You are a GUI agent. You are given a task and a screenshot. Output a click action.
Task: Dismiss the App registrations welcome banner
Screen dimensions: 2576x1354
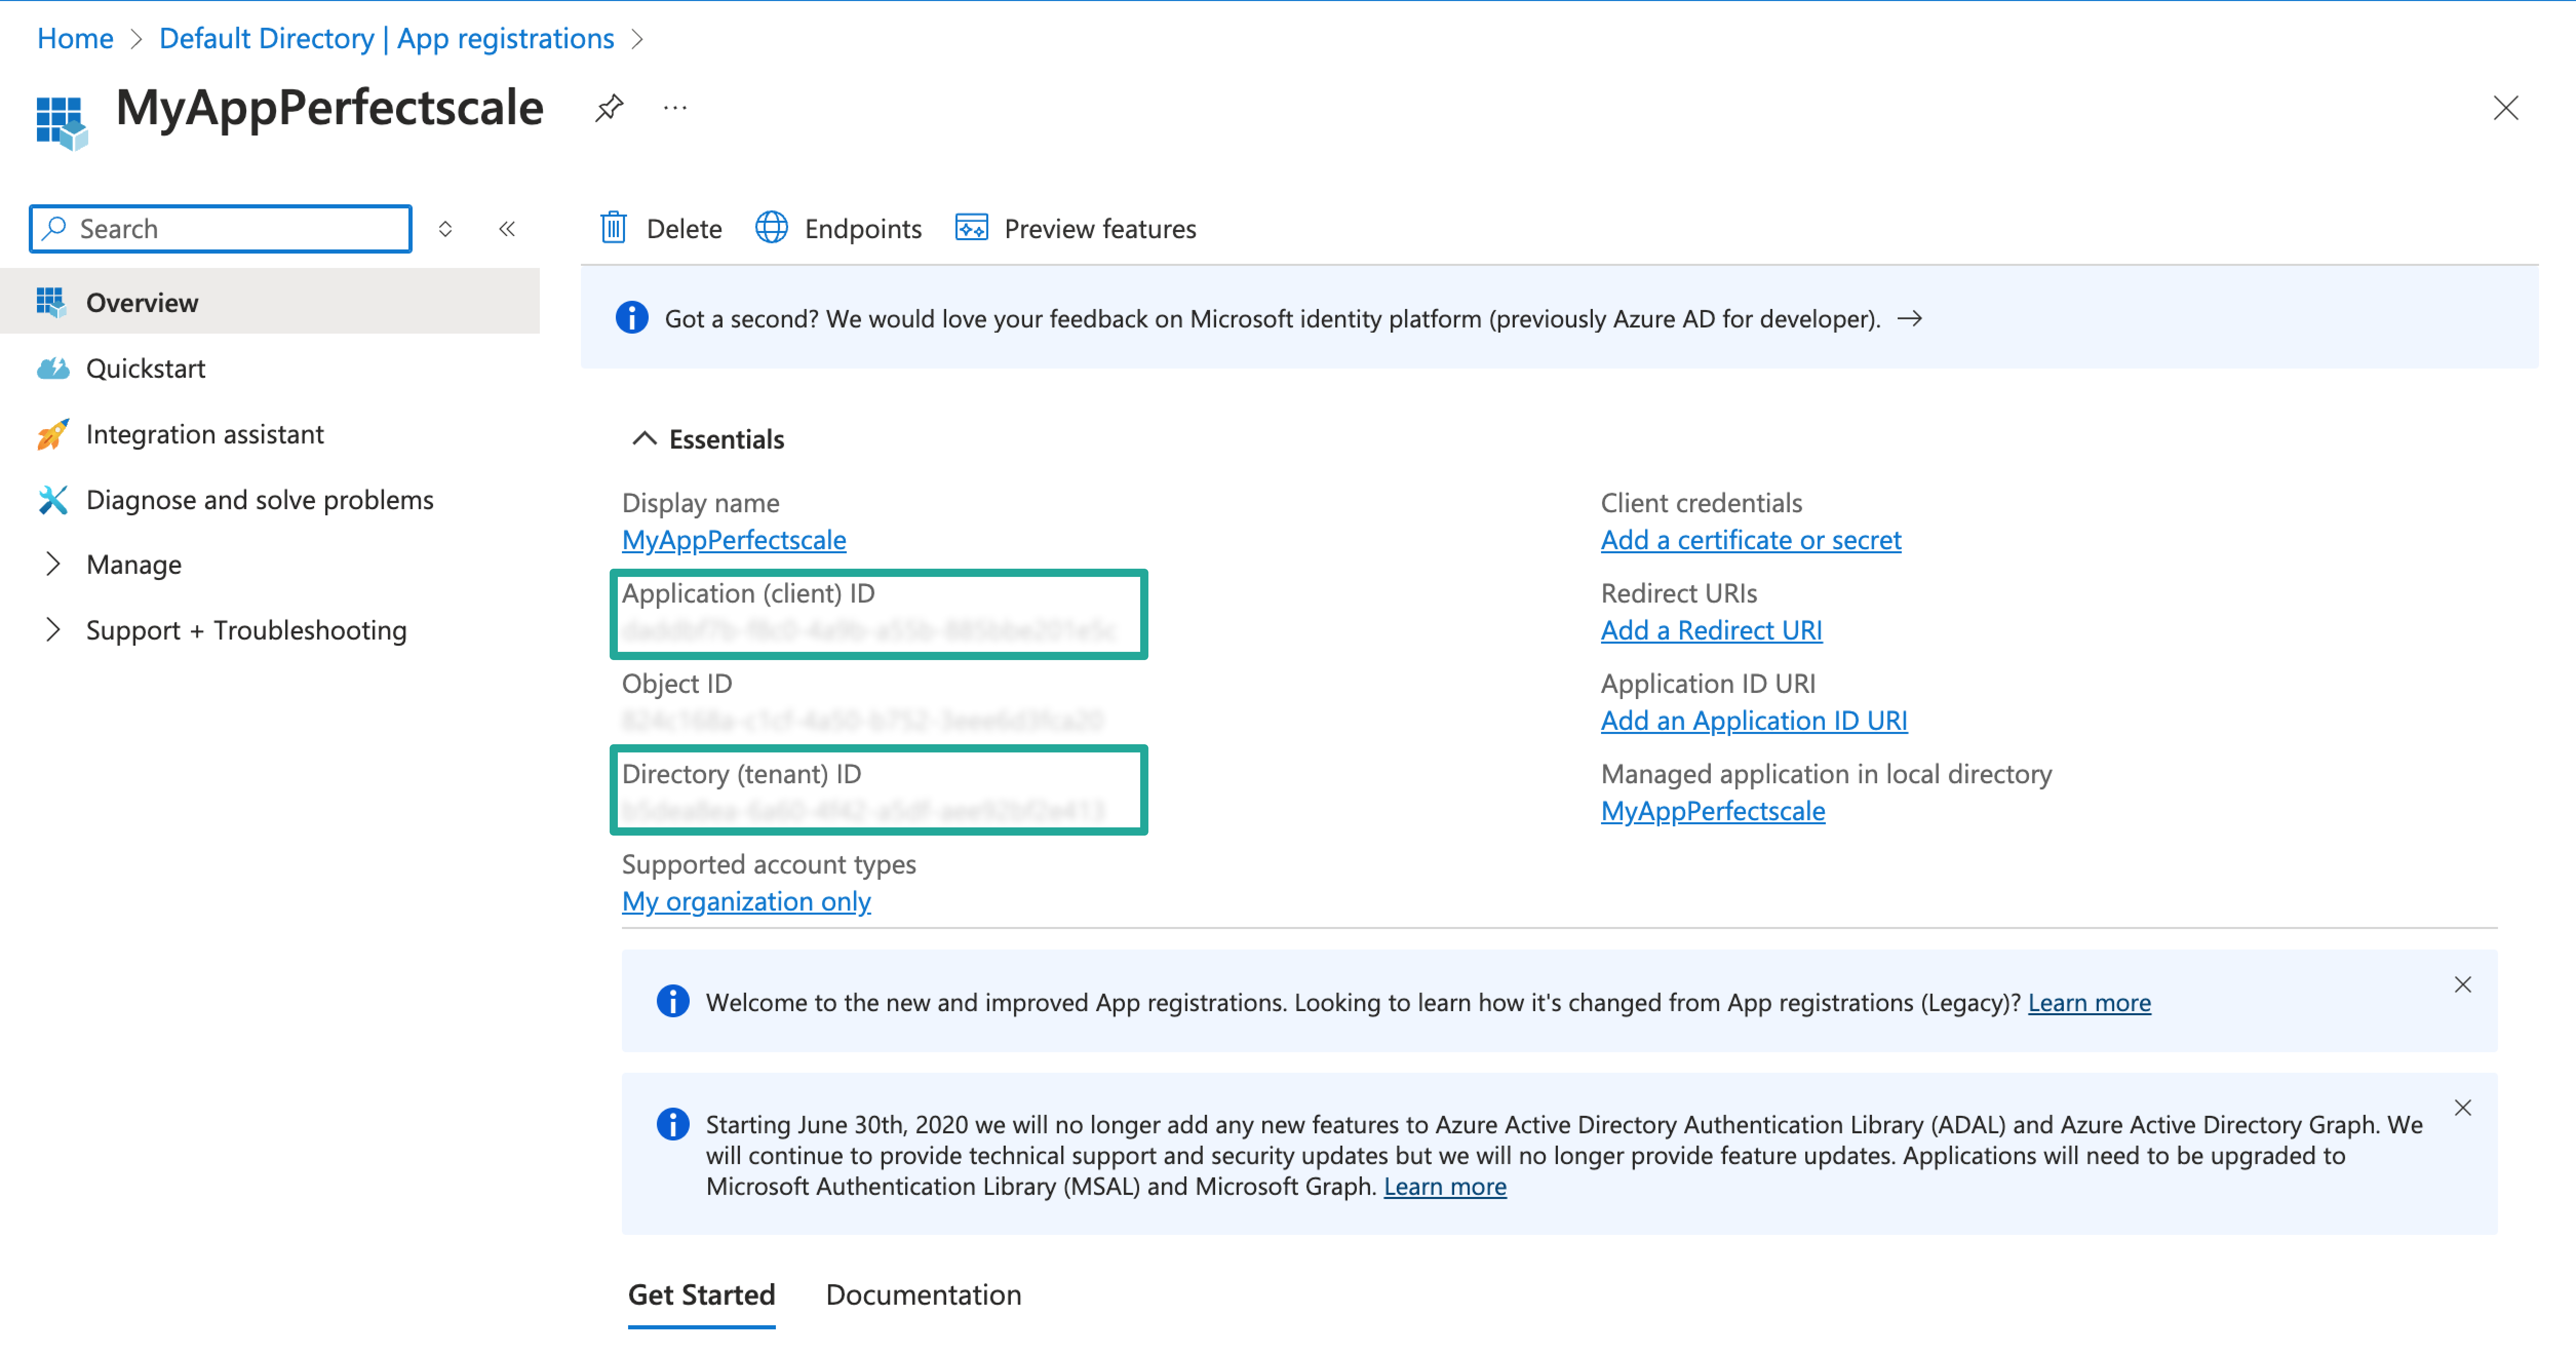coord(2462,985)
